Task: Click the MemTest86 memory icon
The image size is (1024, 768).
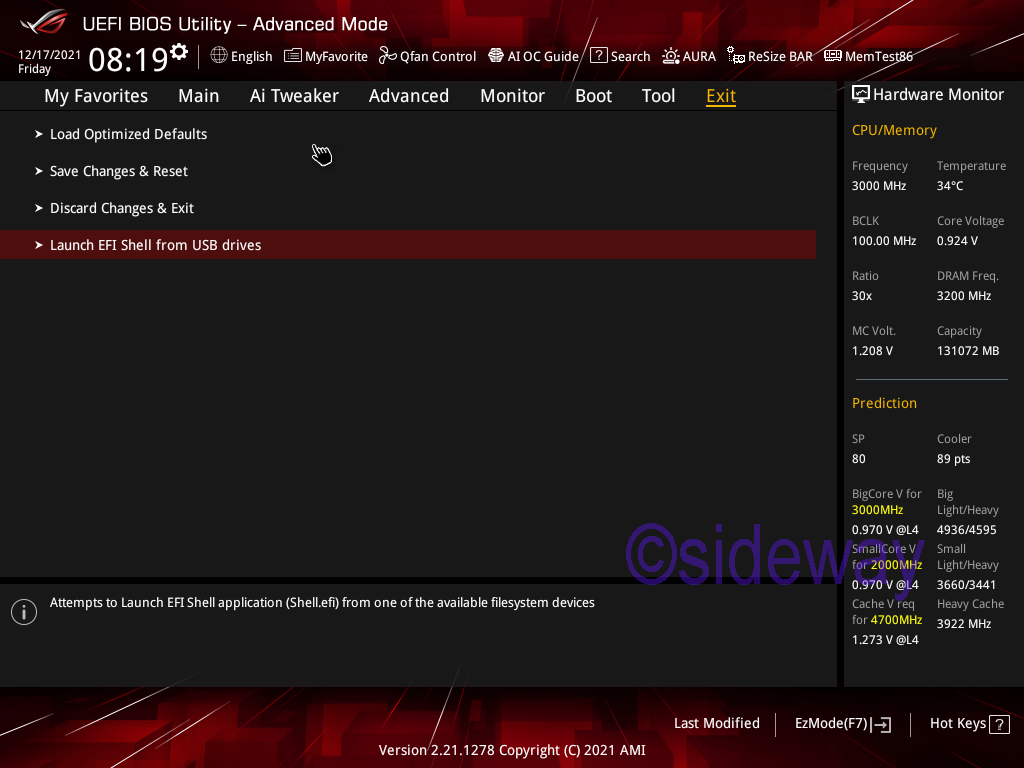Action: [833, 56]
